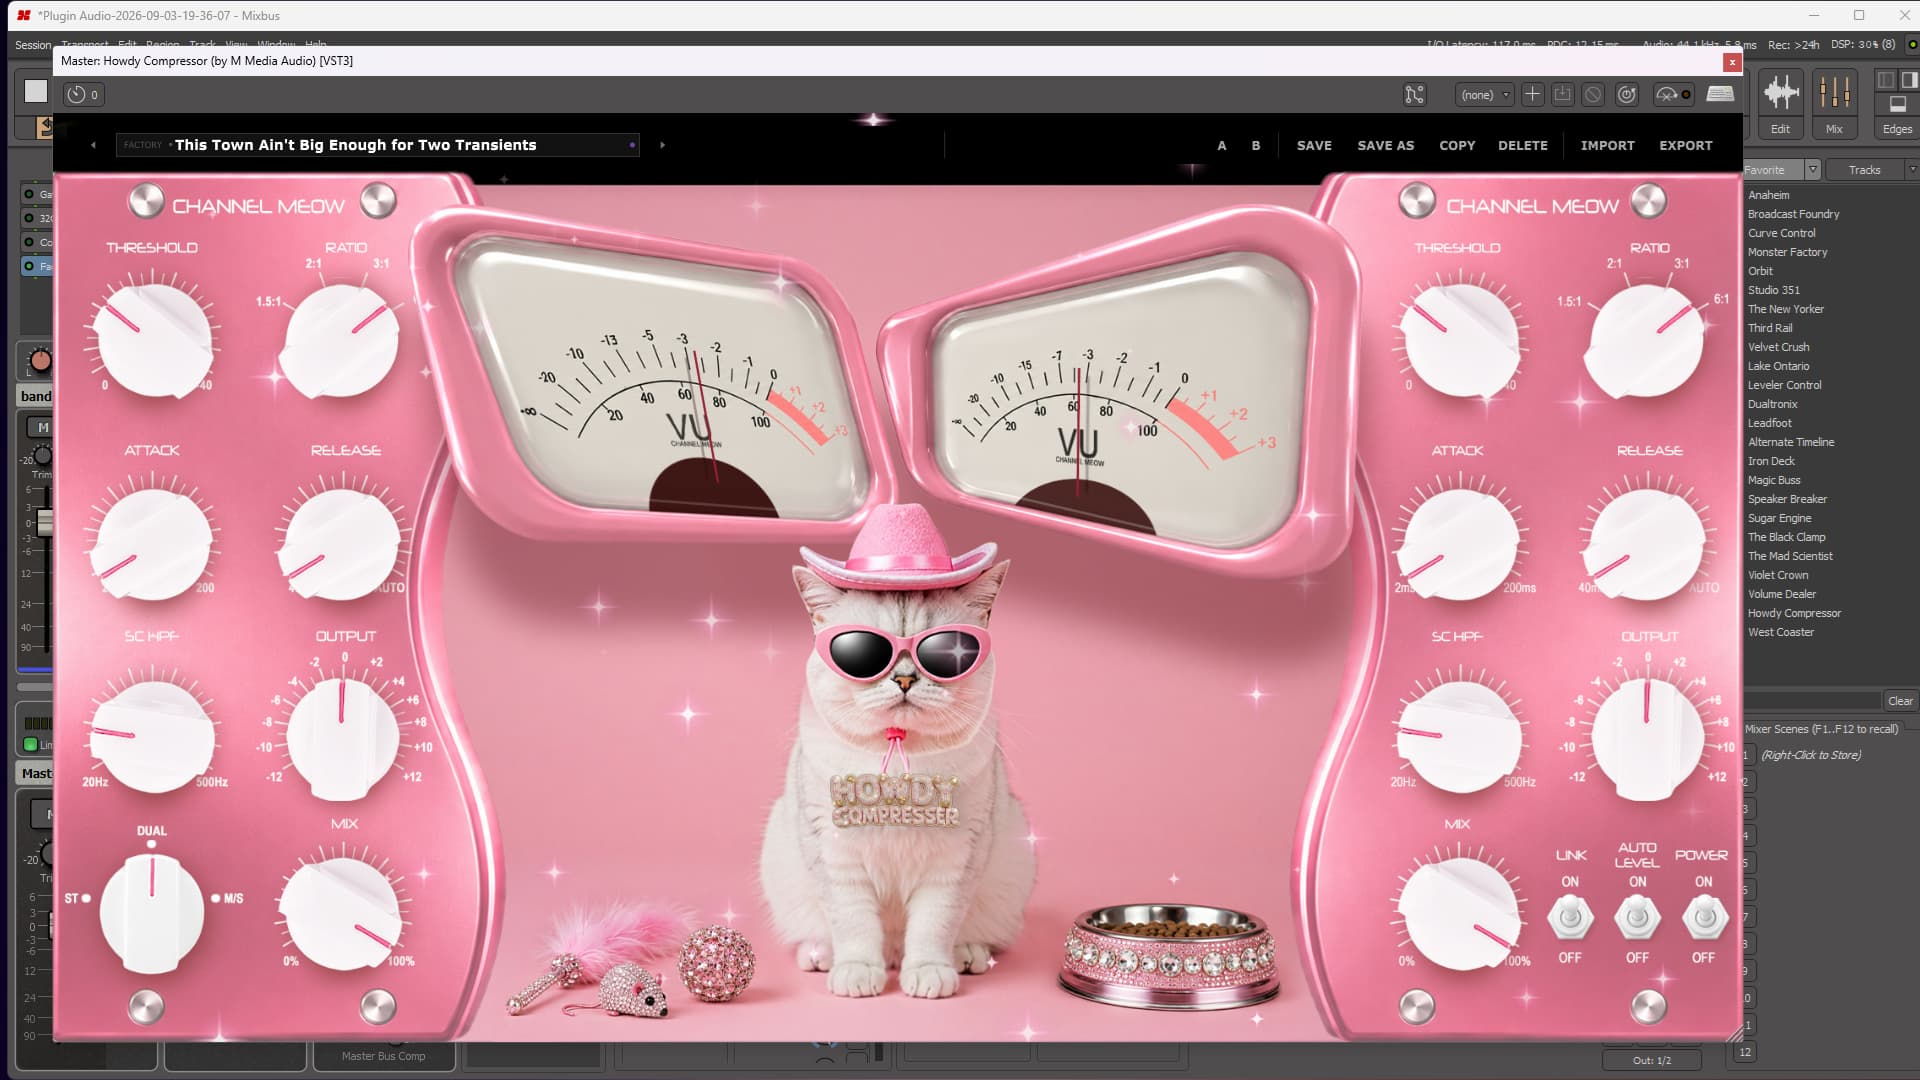Click the next preset arrow

point(662,145)
